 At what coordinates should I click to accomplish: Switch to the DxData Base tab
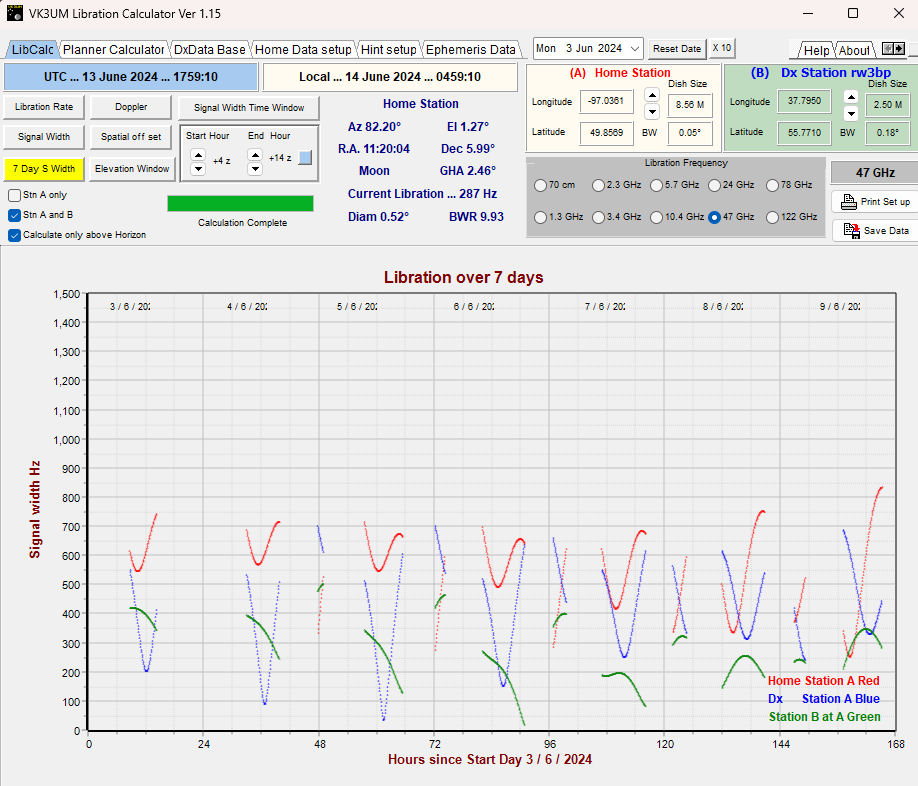pyautogui.click(x=210, y=50)
